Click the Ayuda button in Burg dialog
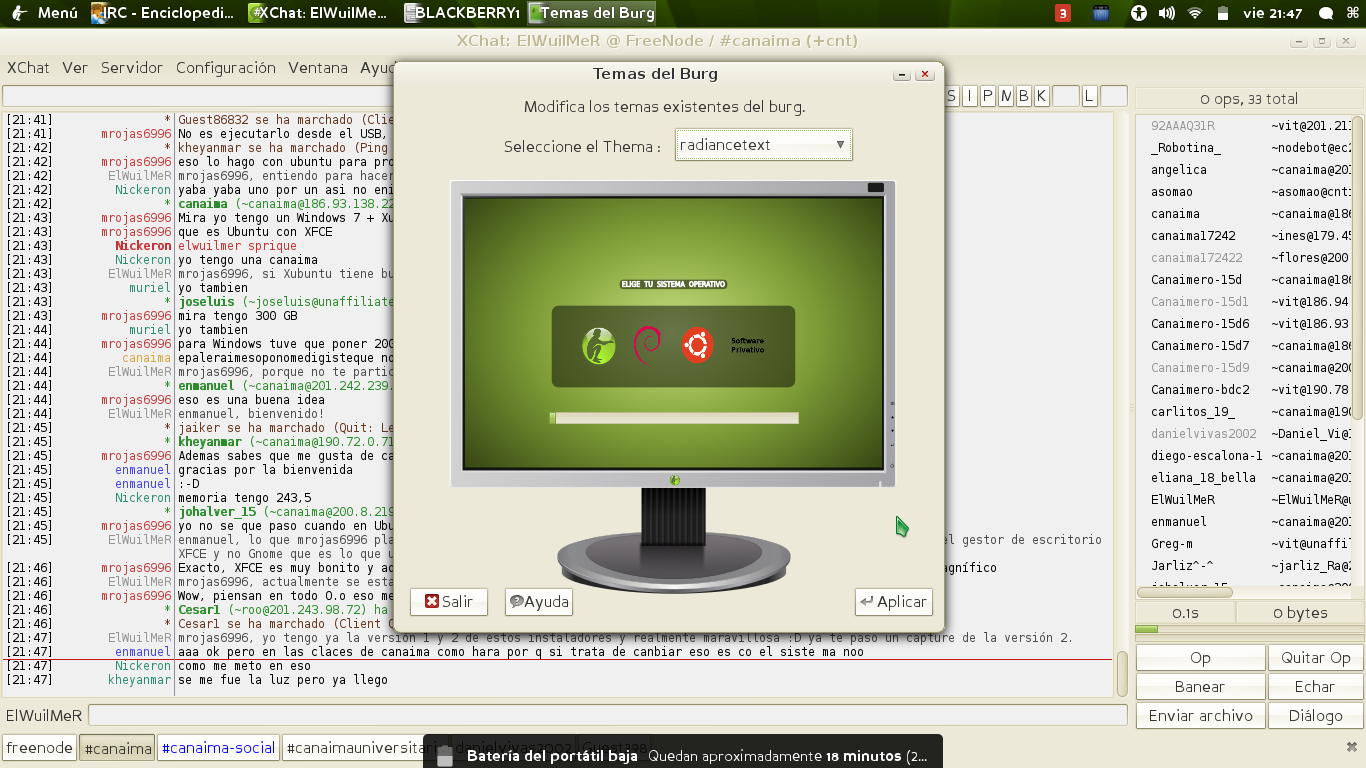Image resolution: width=1366 pixels, height=768 pixels. [x=539, y=601]
